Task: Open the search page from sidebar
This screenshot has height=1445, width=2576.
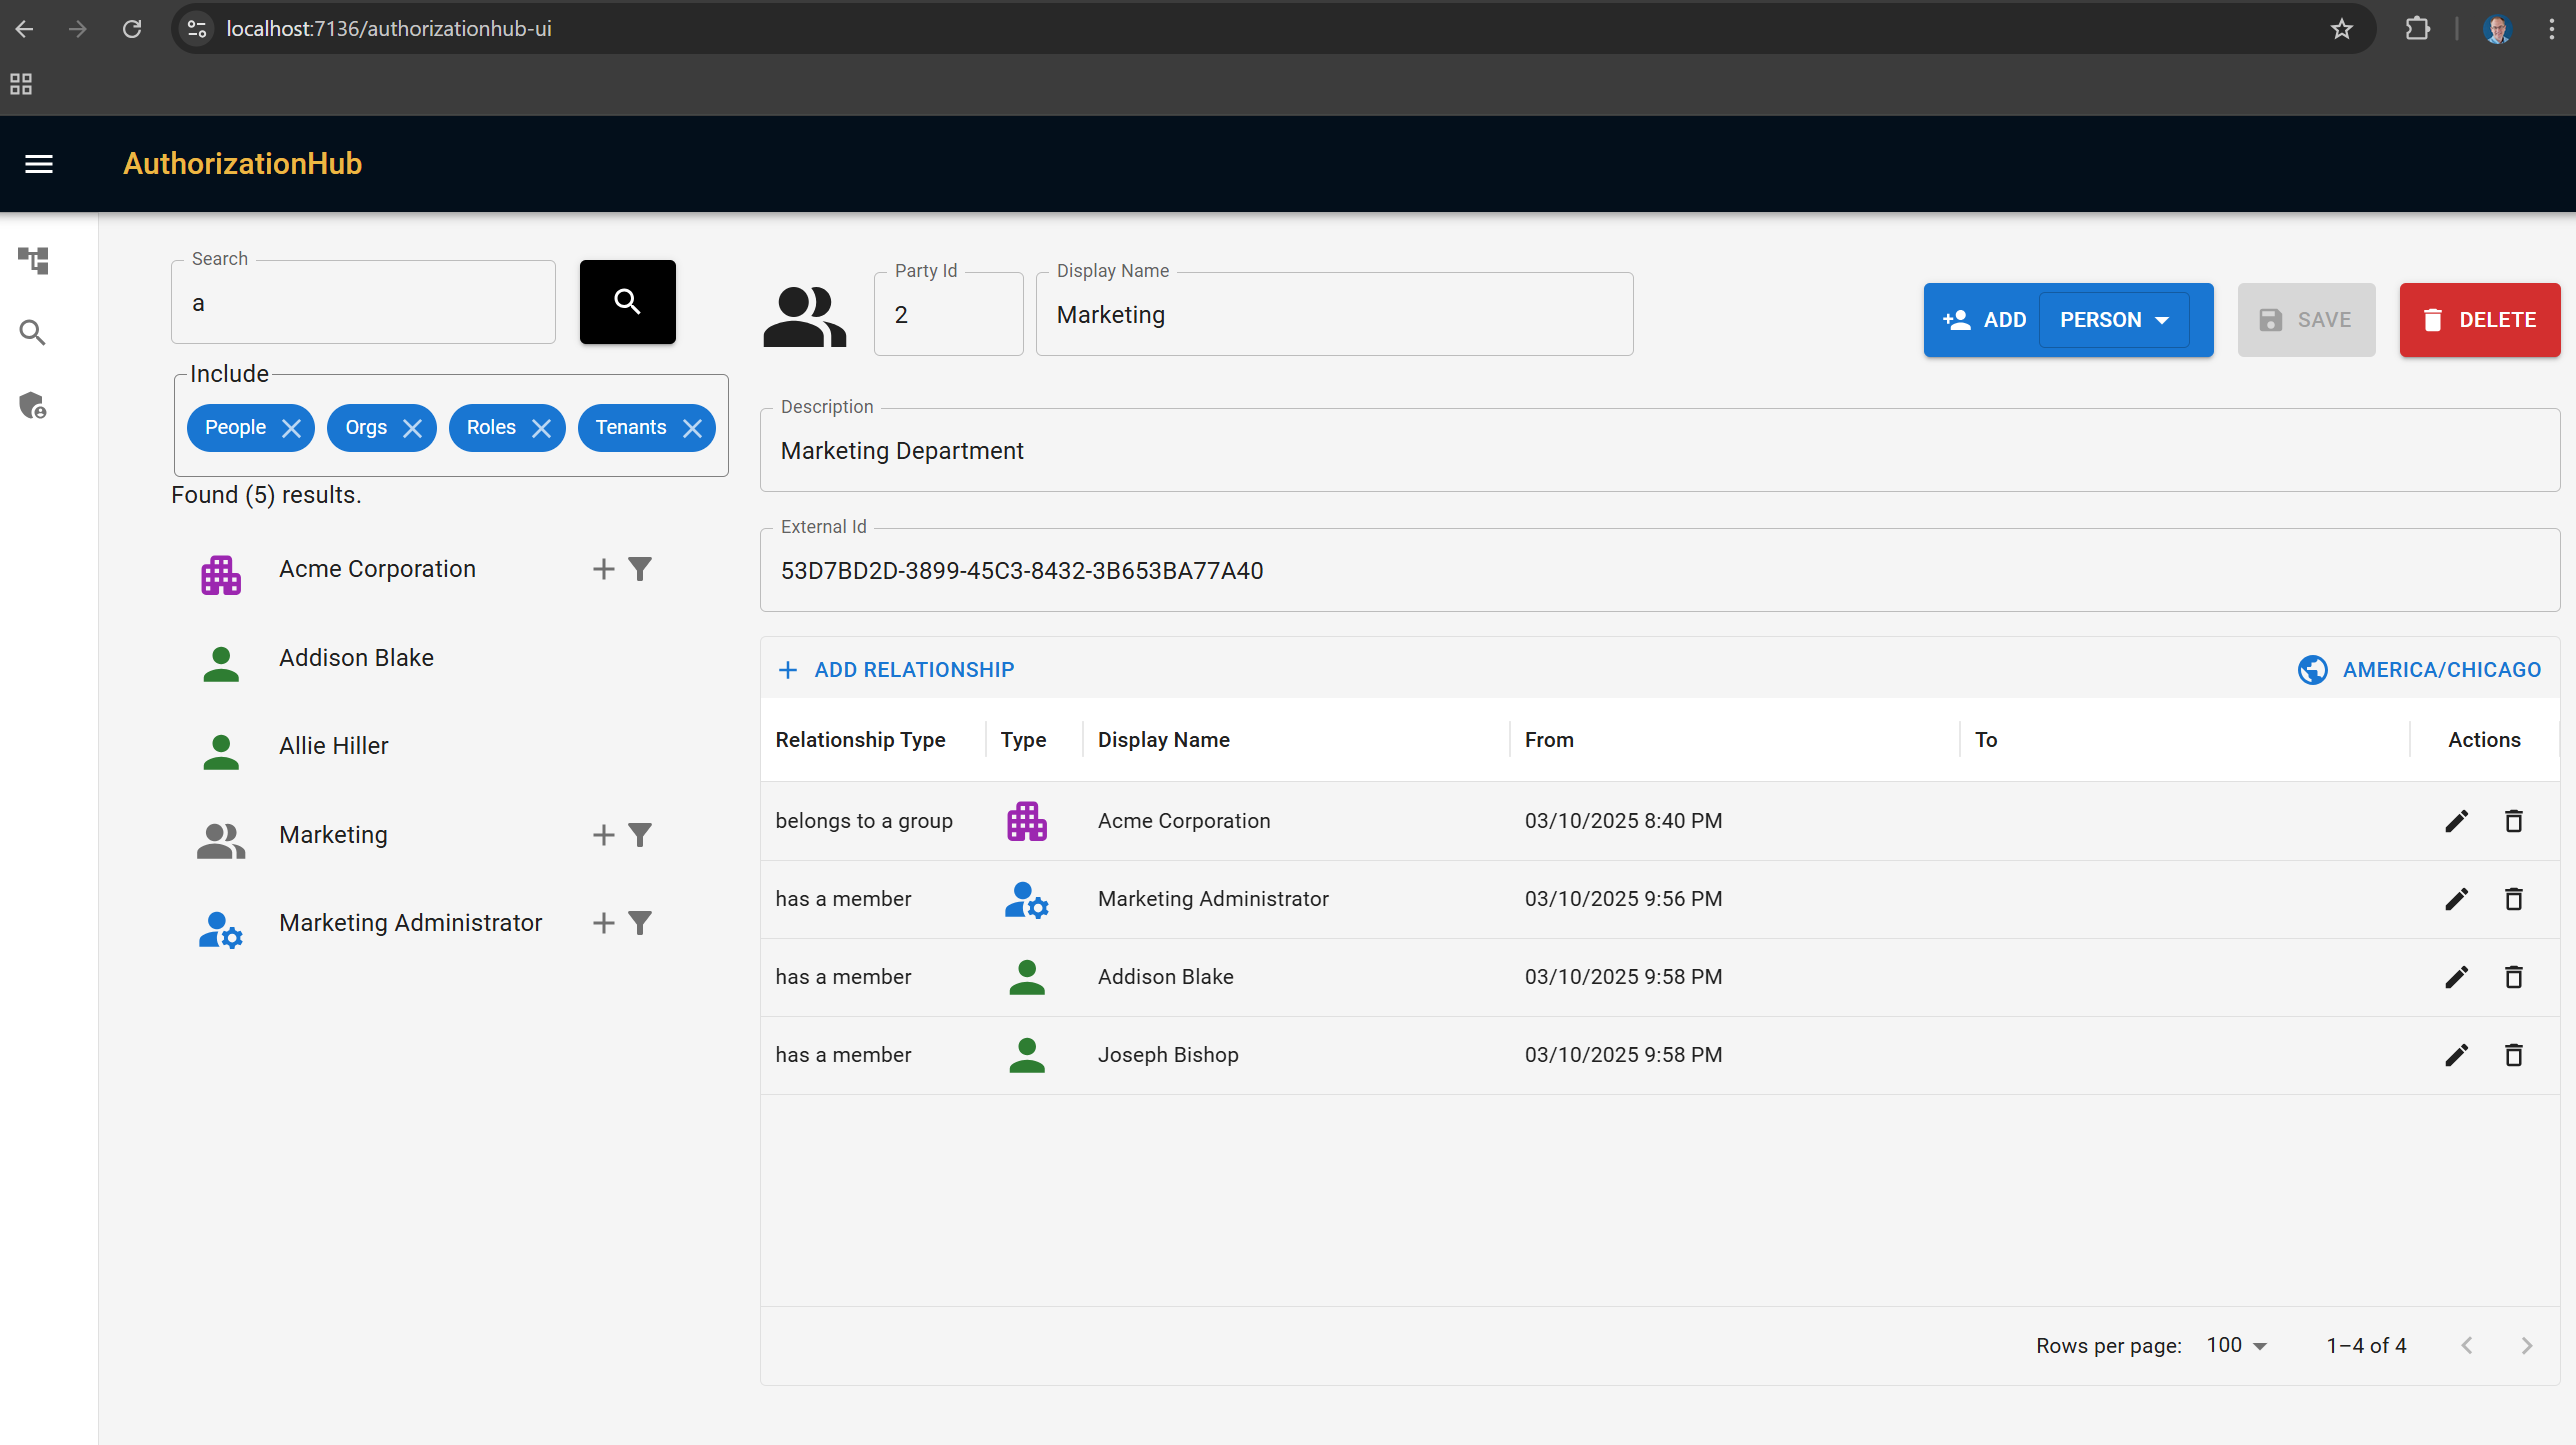Action: click(x=33, y=333)
